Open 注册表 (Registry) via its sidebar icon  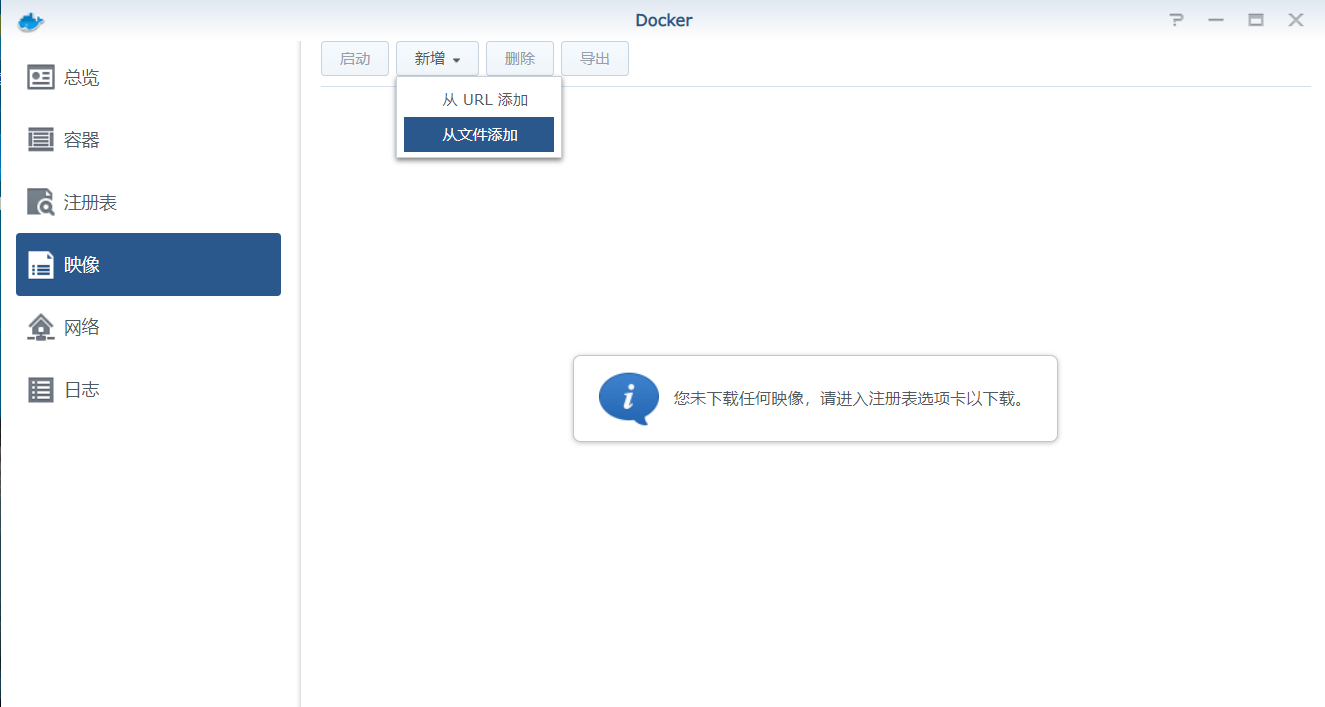[41, 202]
